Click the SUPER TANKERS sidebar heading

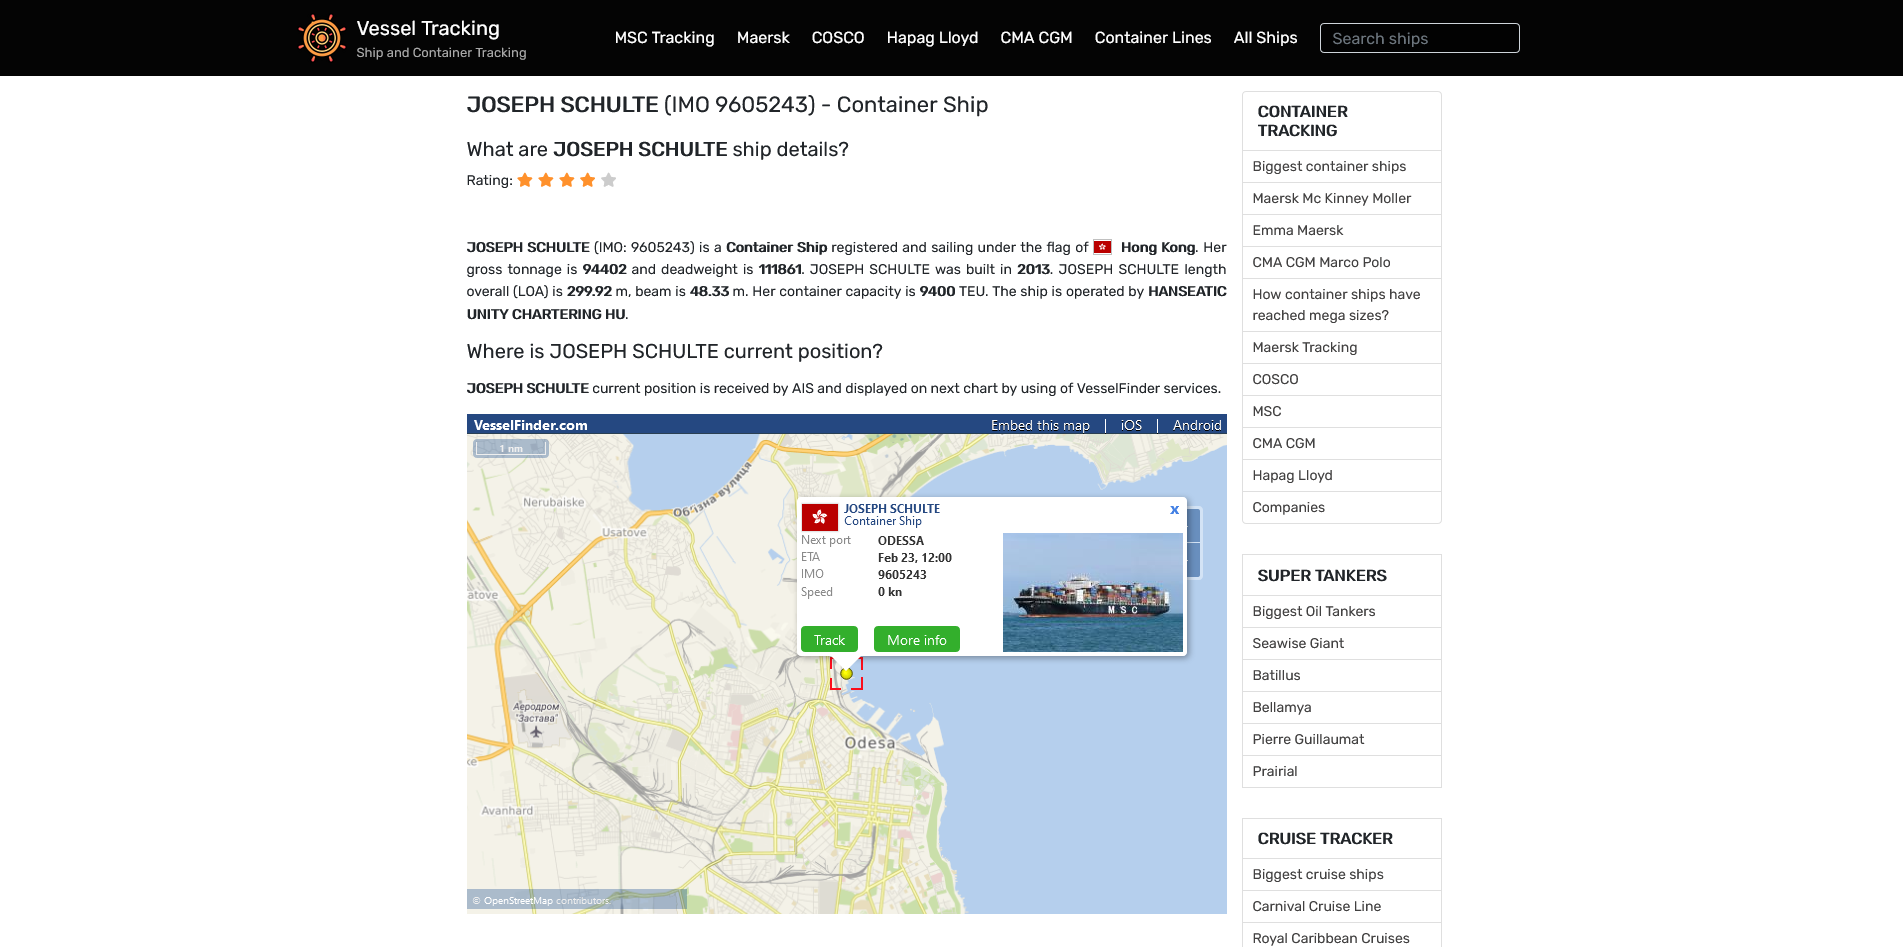(1322, 576)
